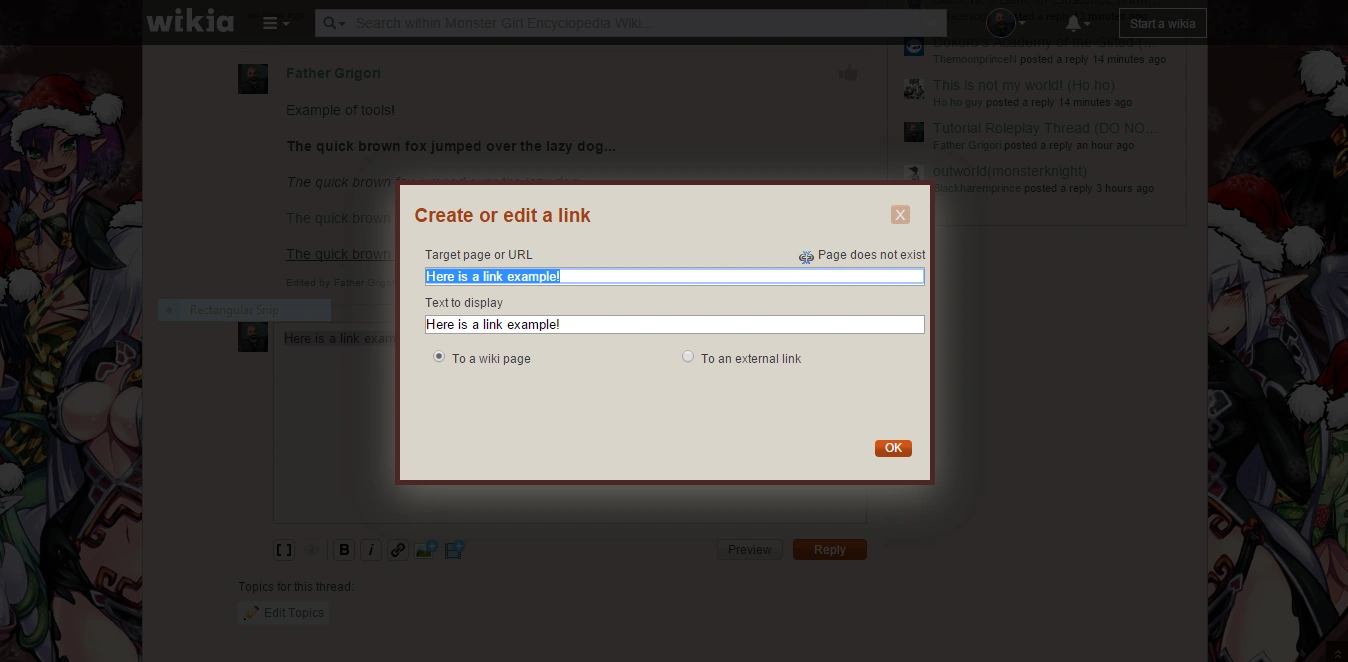
Task: Open 'Tutorial Roleplay Thread' link in sidebar
Action: pyautogui.click(x=1046, y=129)
